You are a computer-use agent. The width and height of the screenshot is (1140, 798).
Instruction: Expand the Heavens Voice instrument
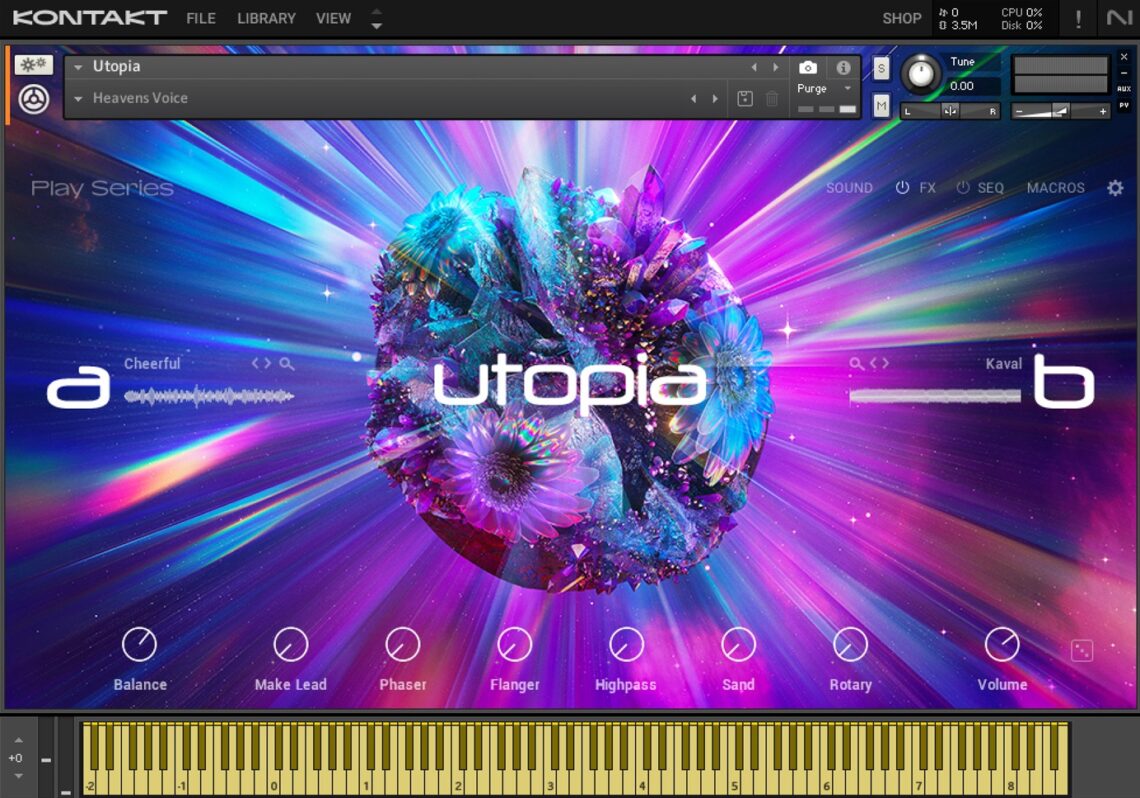pos(78,98)
